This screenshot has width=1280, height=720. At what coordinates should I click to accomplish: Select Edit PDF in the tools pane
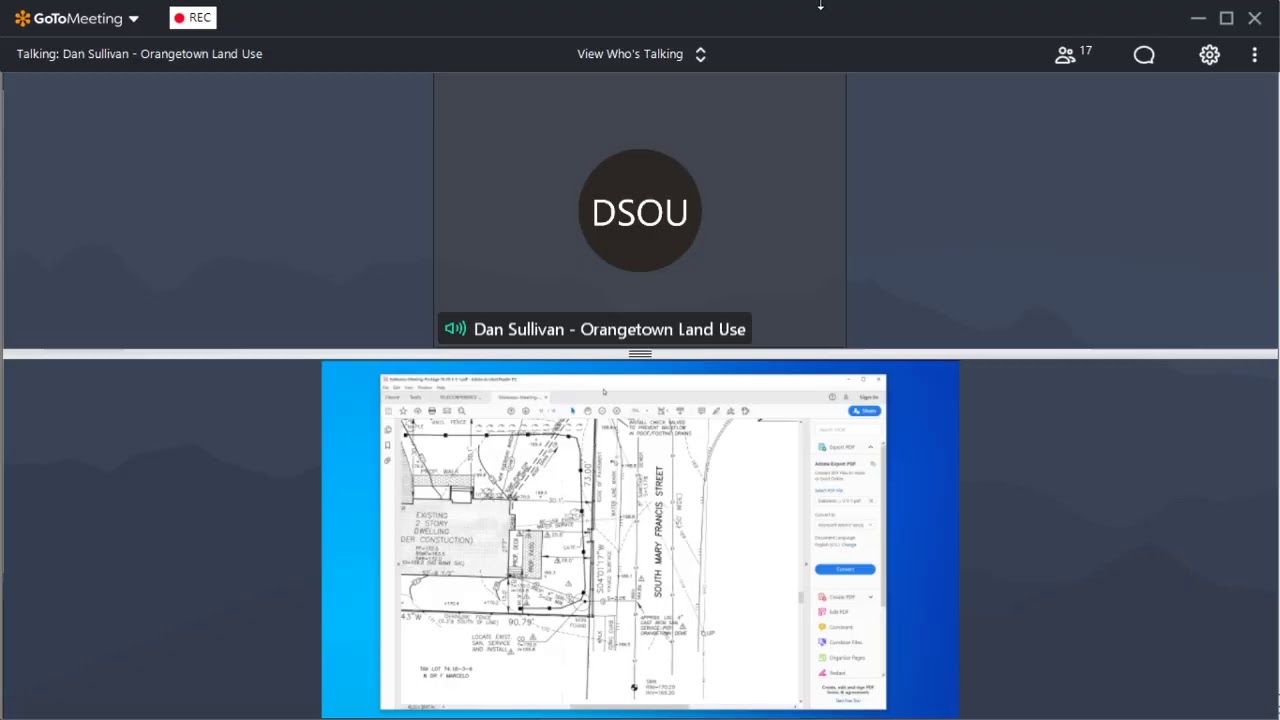tap(834, 612)
